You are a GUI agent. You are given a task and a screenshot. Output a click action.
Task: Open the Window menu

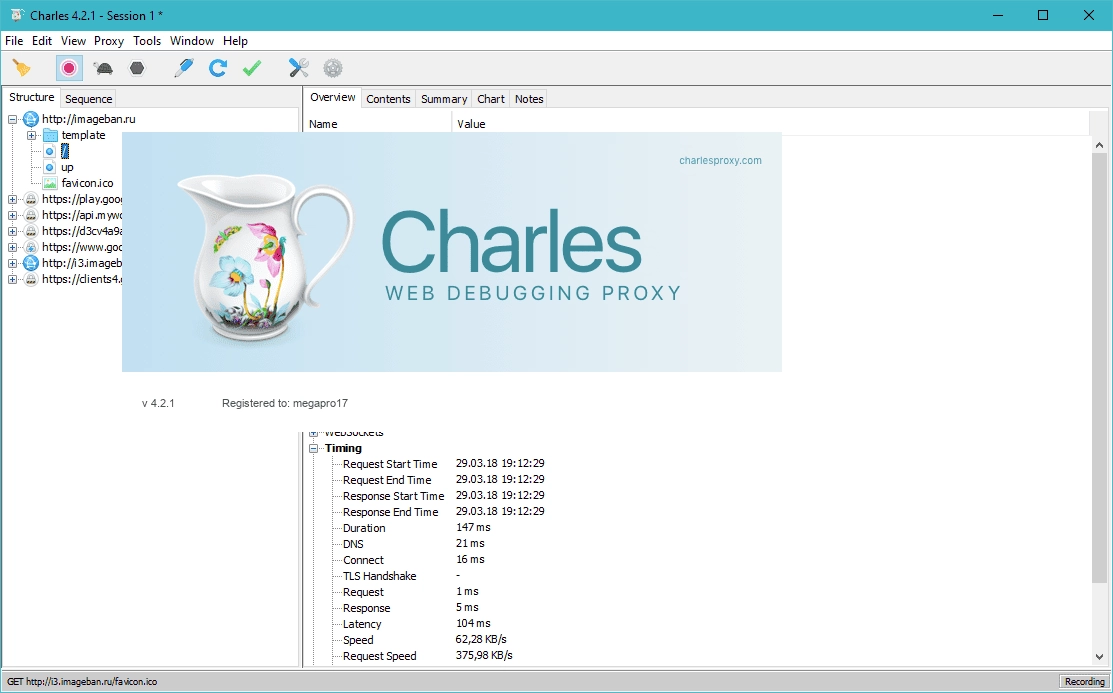coord(192,40)
